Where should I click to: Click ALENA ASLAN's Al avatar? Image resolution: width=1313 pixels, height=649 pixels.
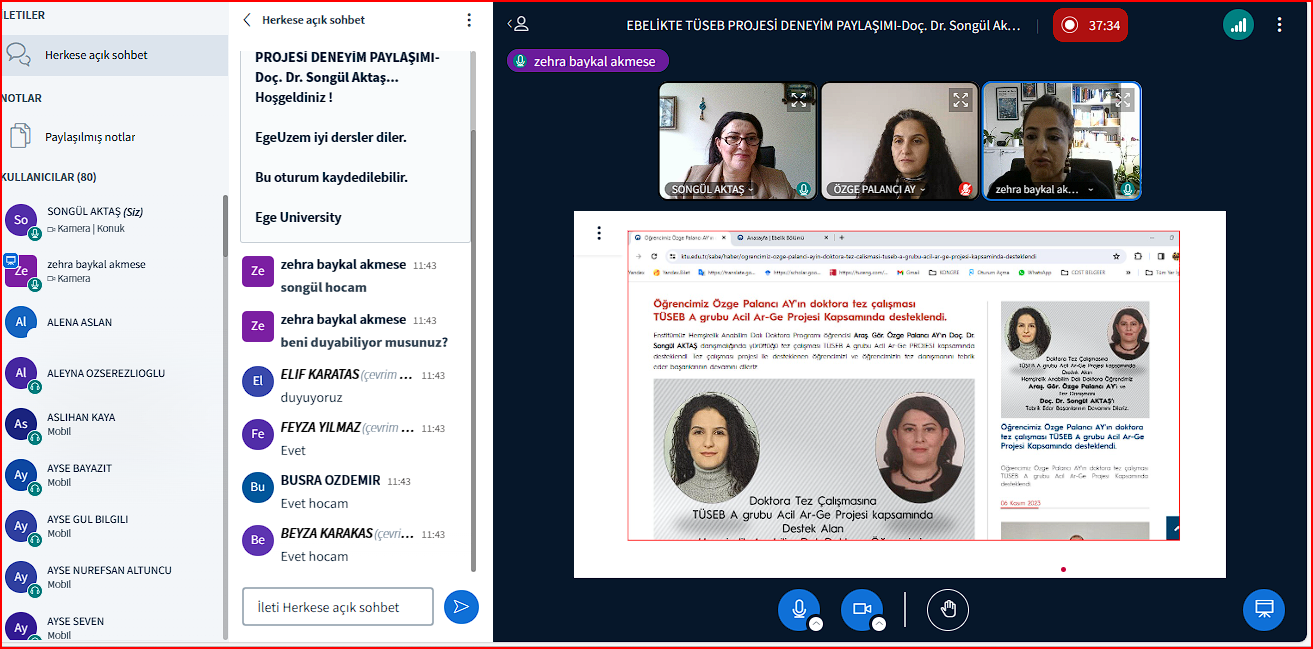[21, 322]
